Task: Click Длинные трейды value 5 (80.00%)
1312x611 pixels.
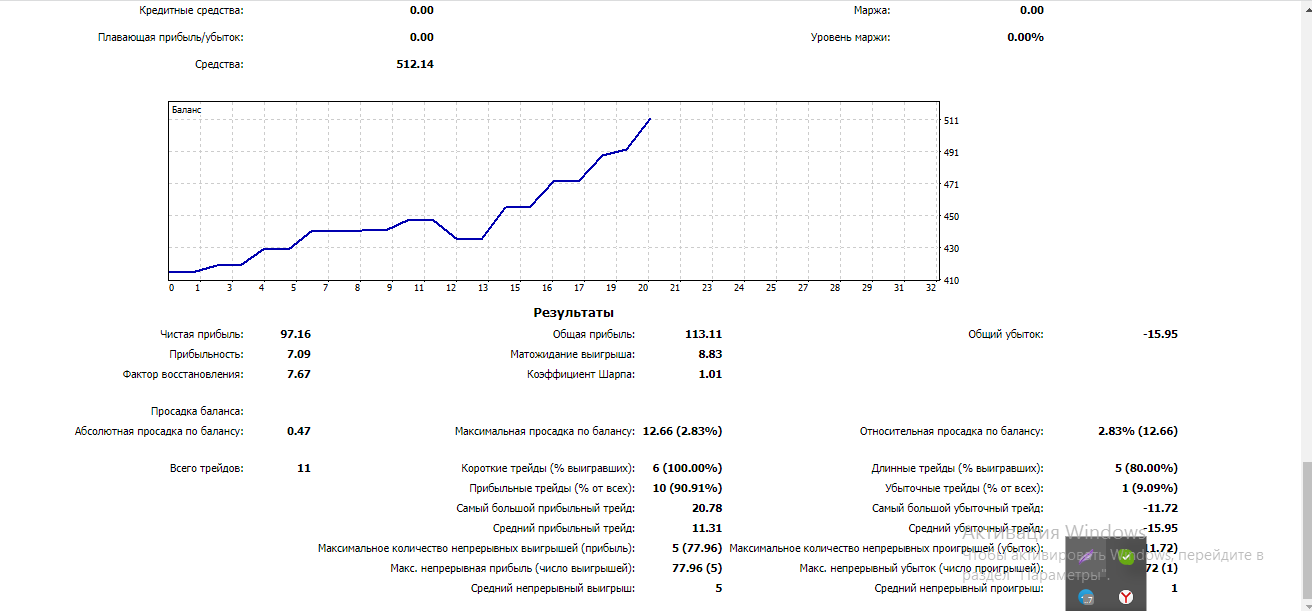Action: tap(1146, 468)
